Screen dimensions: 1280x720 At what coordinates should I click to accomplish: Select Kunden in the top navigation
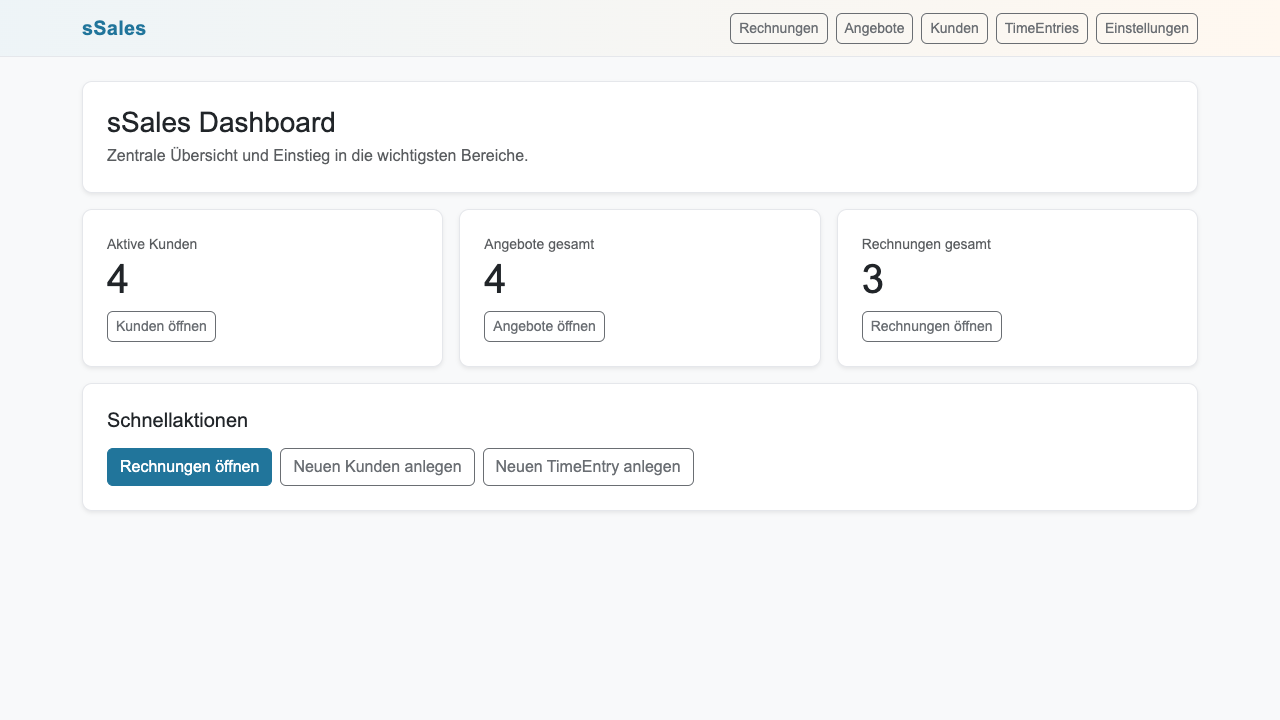point(954,28)
